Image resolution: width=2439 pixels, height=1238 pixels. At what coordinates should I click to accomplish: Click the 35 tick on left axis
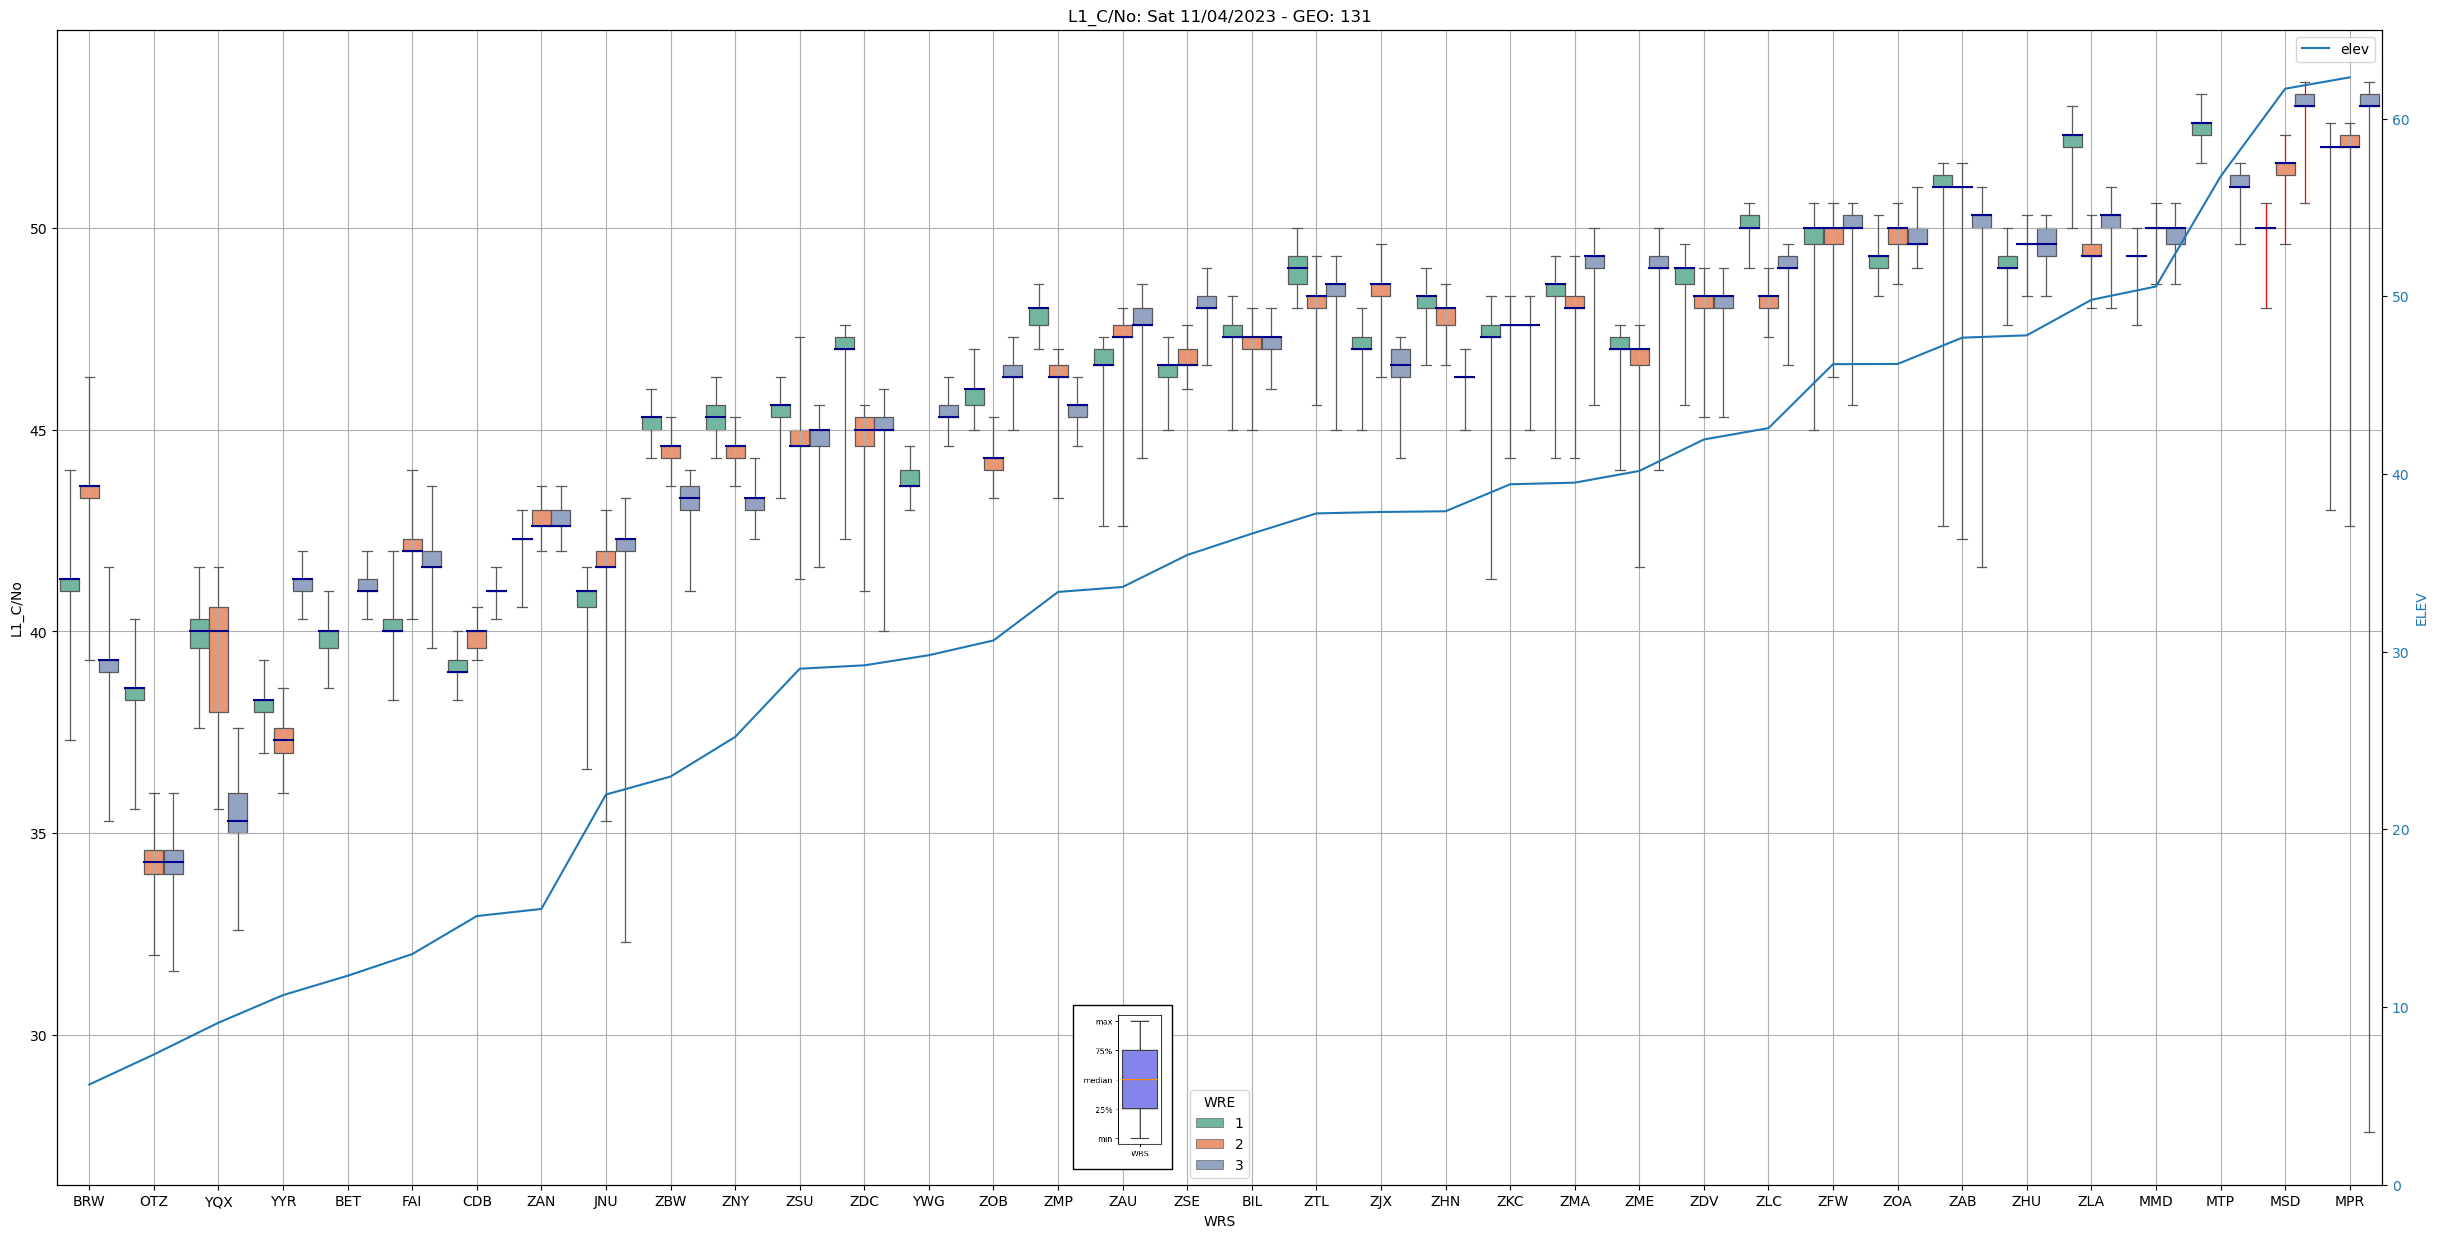click(x=40, y=833)
